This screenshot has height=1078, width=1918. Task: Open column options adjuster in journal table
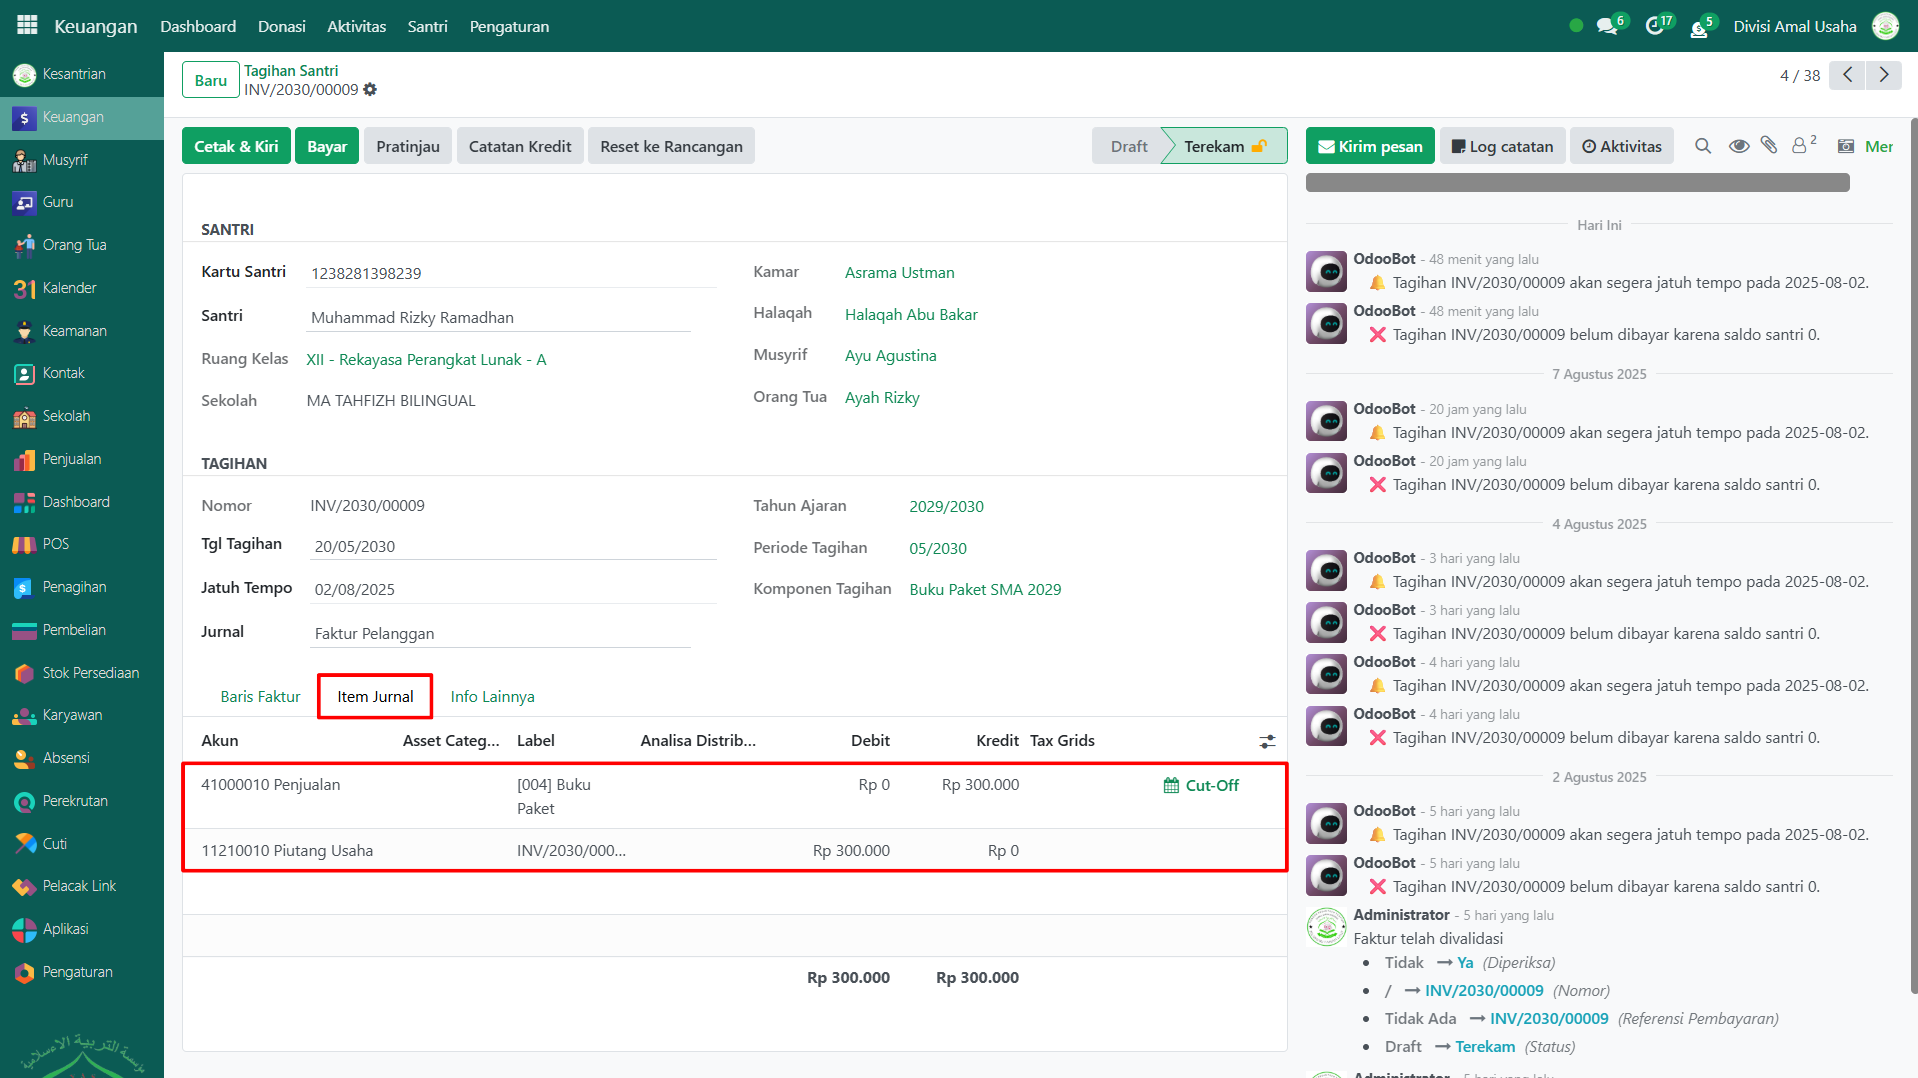point(1267,741)
